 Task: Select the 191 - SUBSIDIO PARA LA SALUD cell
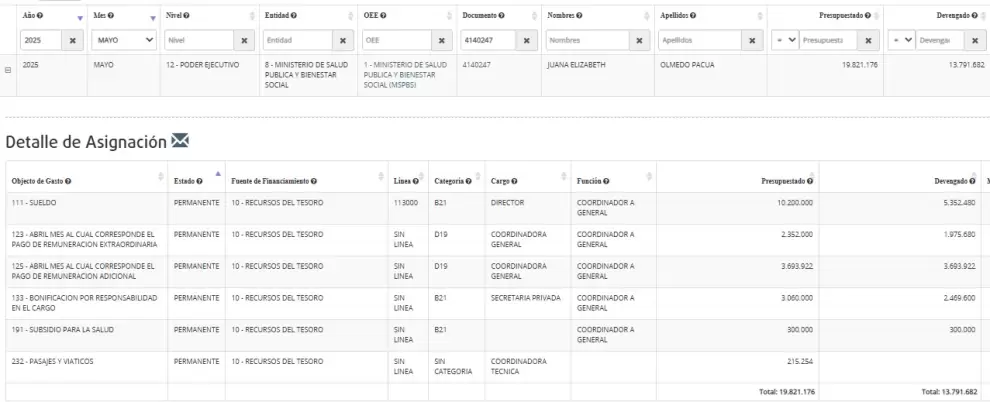point(86,335)
